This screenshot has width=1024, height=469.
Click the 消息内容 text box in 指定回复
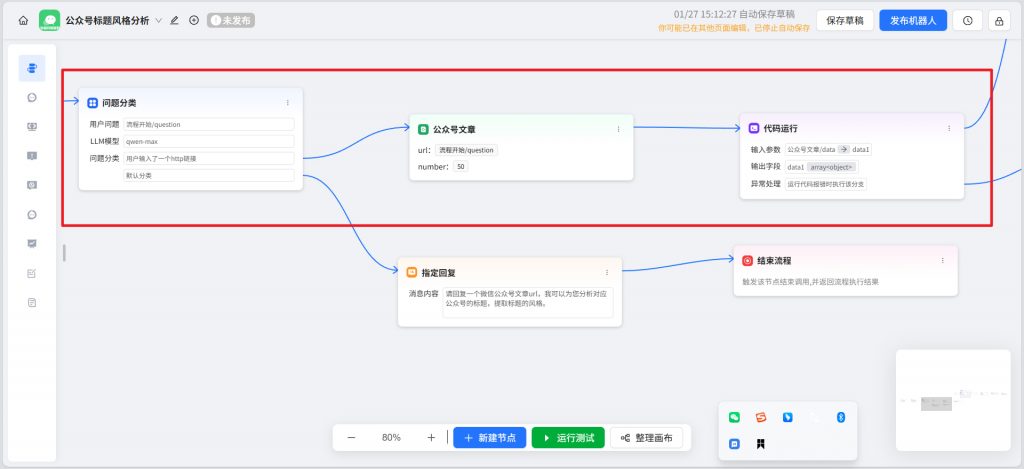pyautogui.click(x=528, y=302)
